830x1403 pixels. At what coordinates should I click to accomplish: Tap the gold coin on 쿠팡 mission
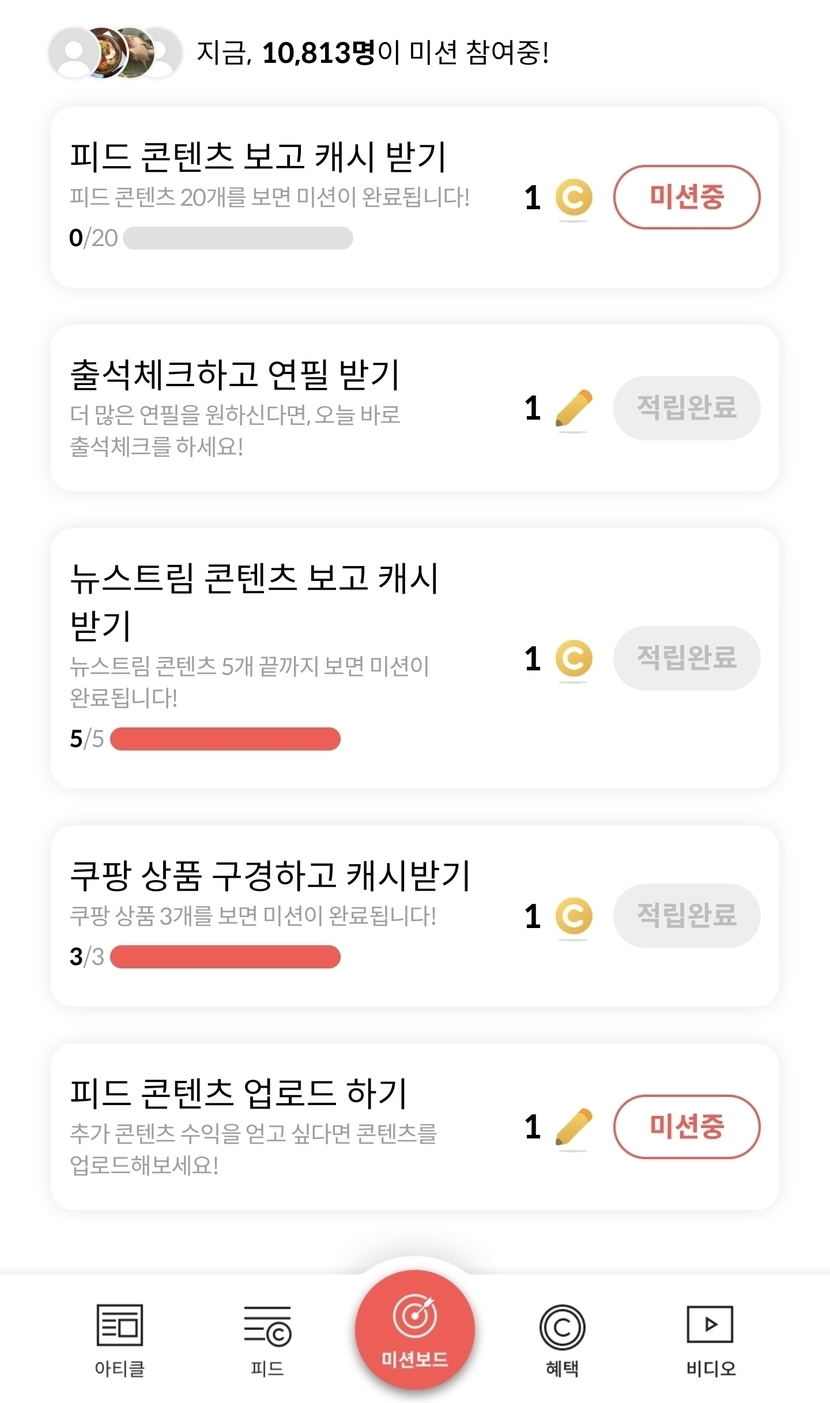573,917
